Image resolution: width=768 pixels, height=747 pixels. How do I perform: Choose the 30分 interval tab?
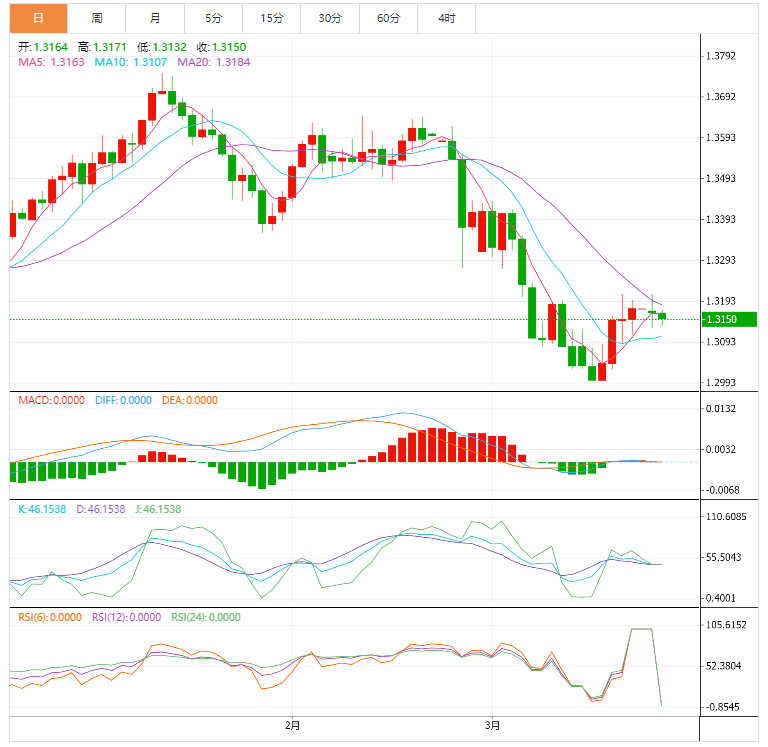(x=330, y=18)
